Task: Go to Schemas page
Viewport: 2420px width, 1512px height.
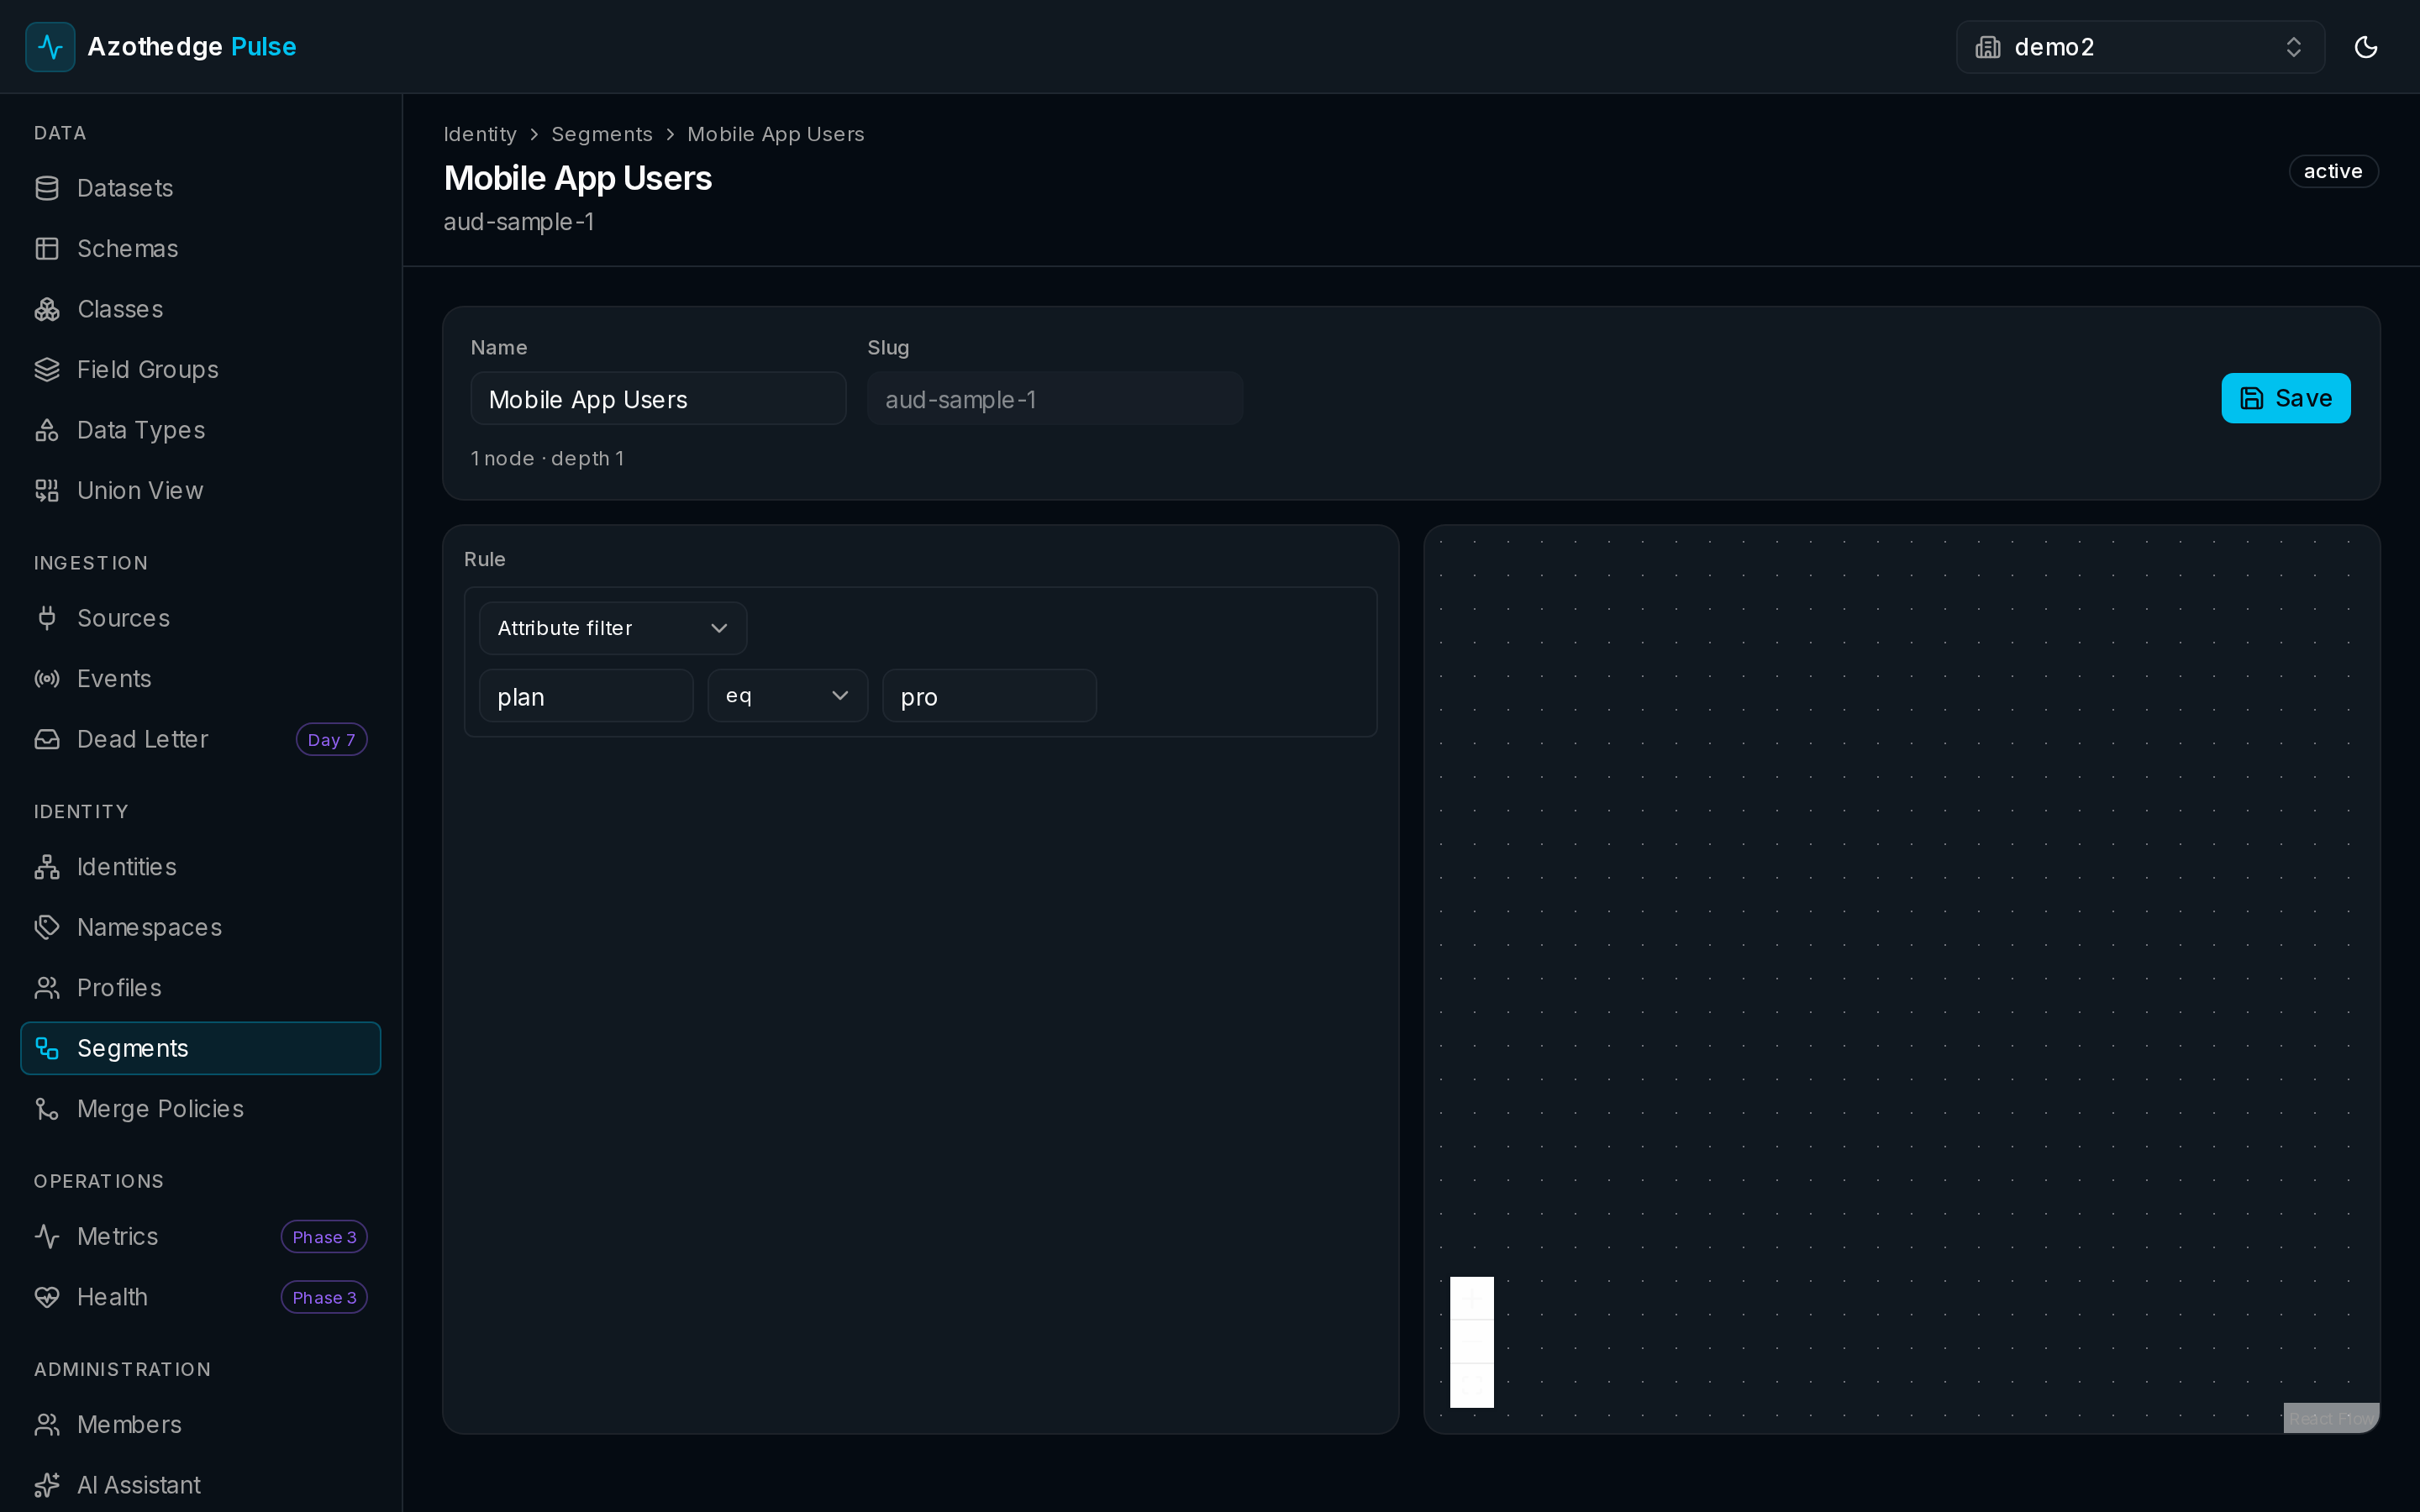Action: point(200,249)
